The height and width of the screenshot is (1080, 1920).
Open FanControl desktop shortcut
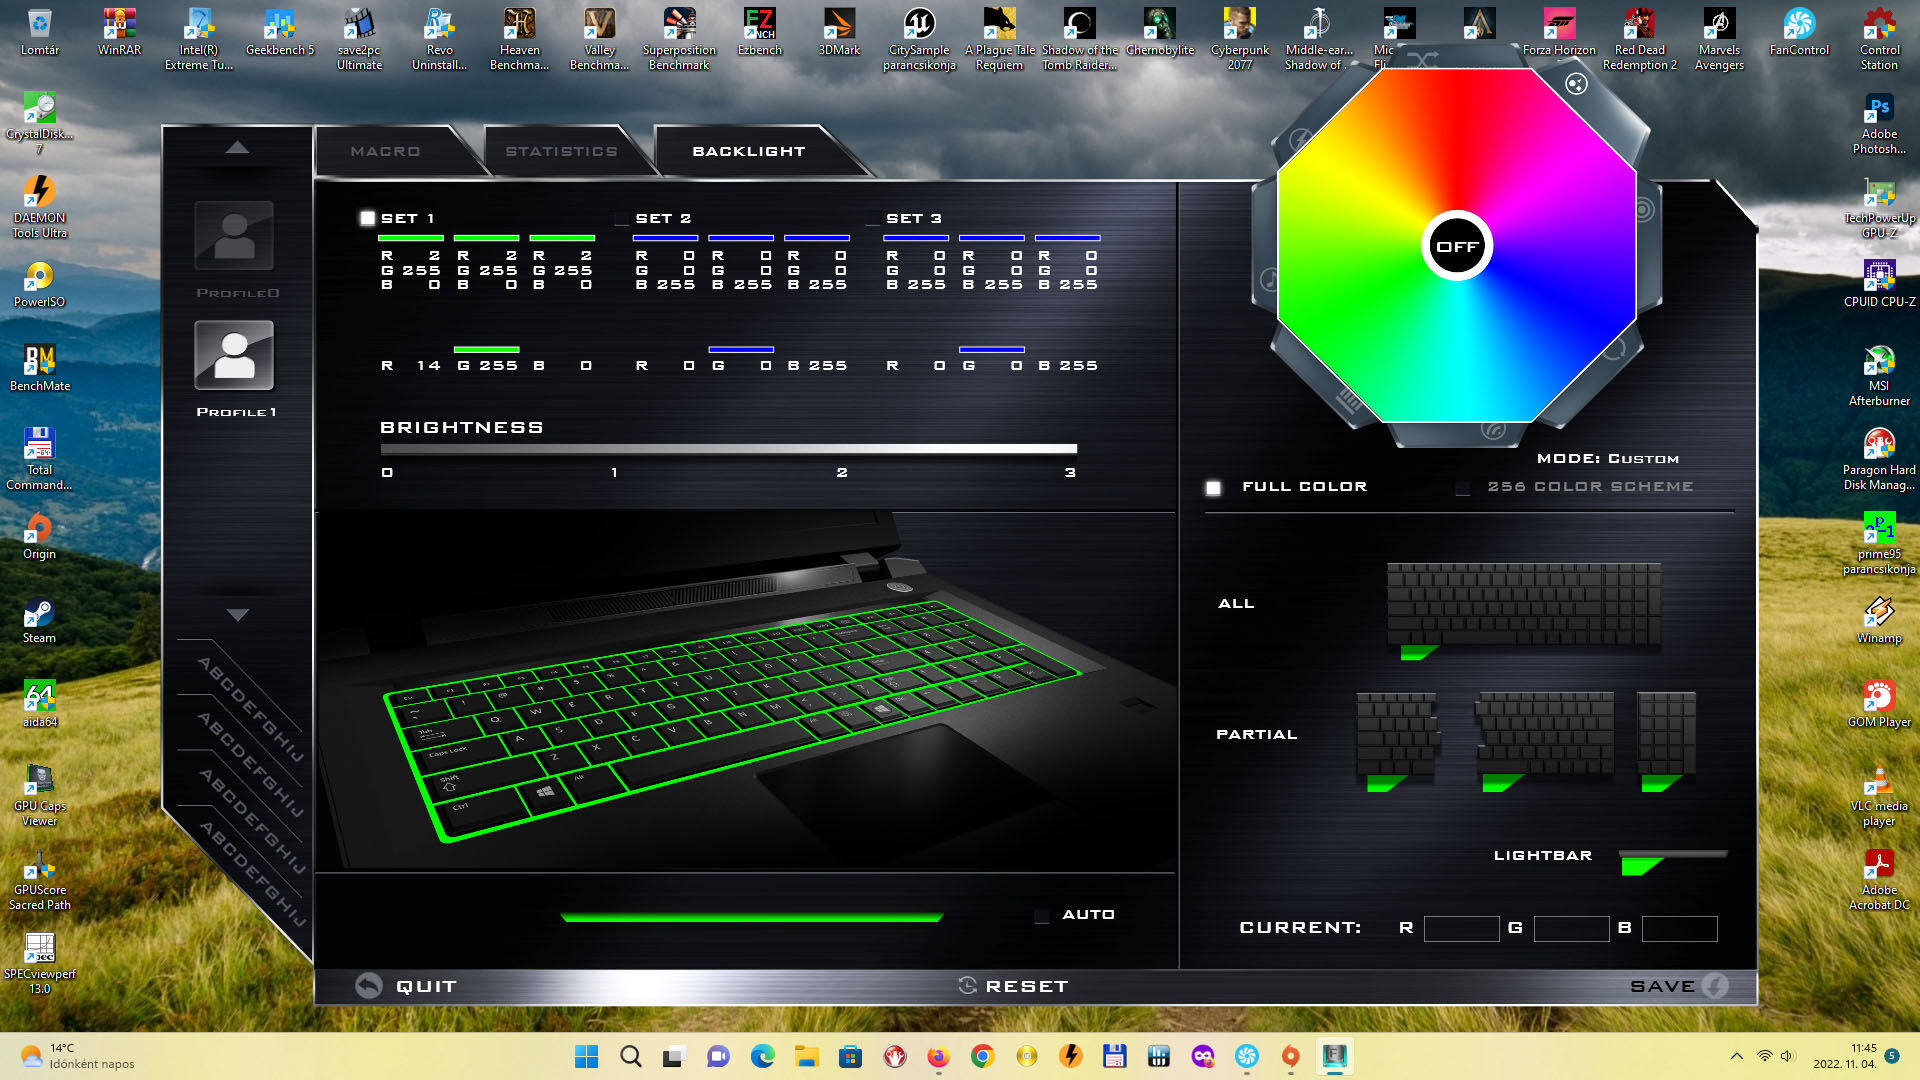click(1799, 32)
